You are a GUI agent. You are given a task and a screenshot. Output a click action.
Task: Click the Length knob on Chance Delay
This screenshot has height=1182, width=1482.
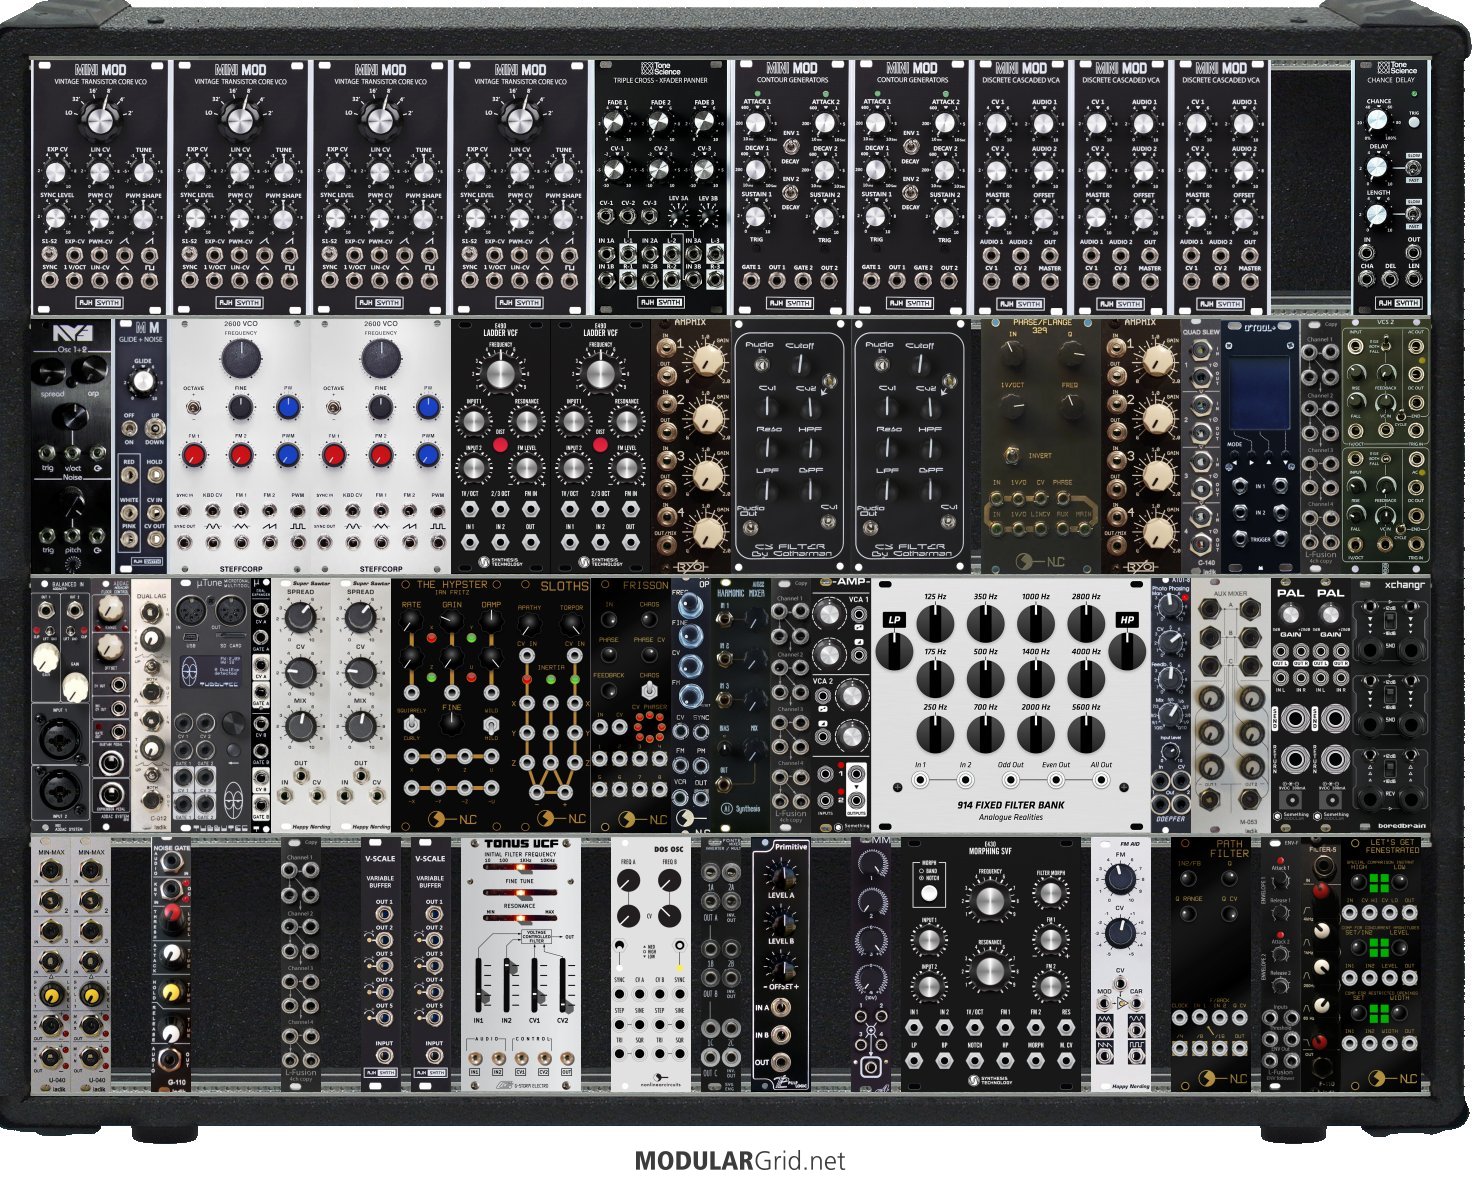(x=1379, y=213)
